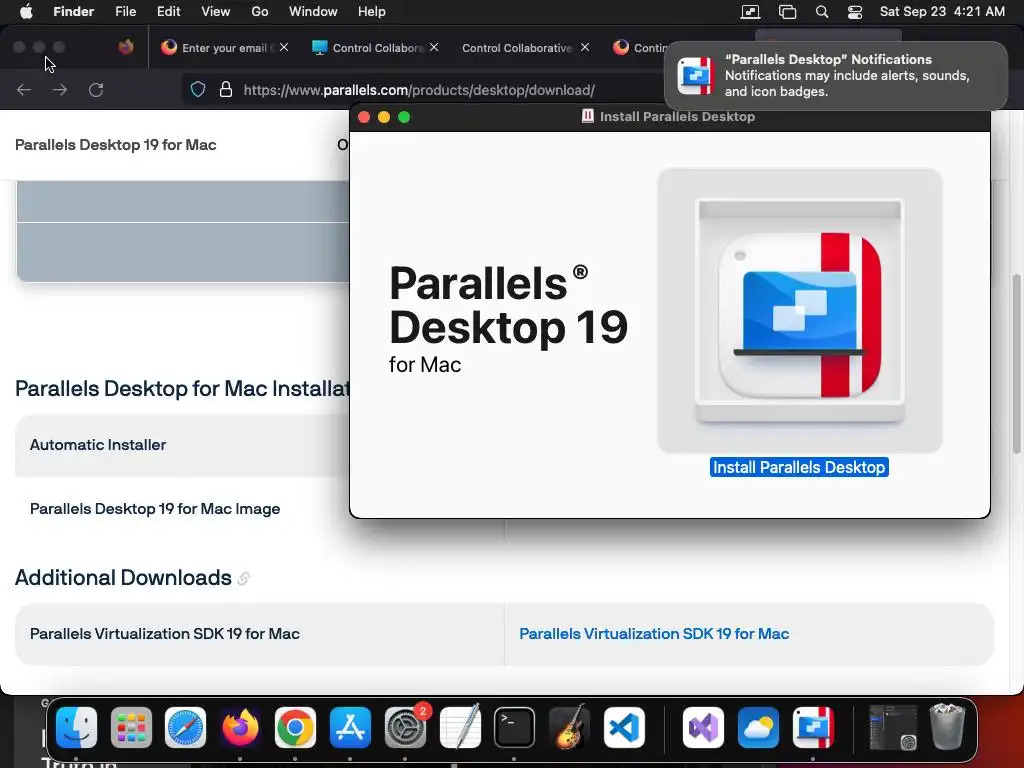Close the Enter your email tab
Viewport: 1024px width, 768px height.
pyautogui.click(x=283, y=47)
